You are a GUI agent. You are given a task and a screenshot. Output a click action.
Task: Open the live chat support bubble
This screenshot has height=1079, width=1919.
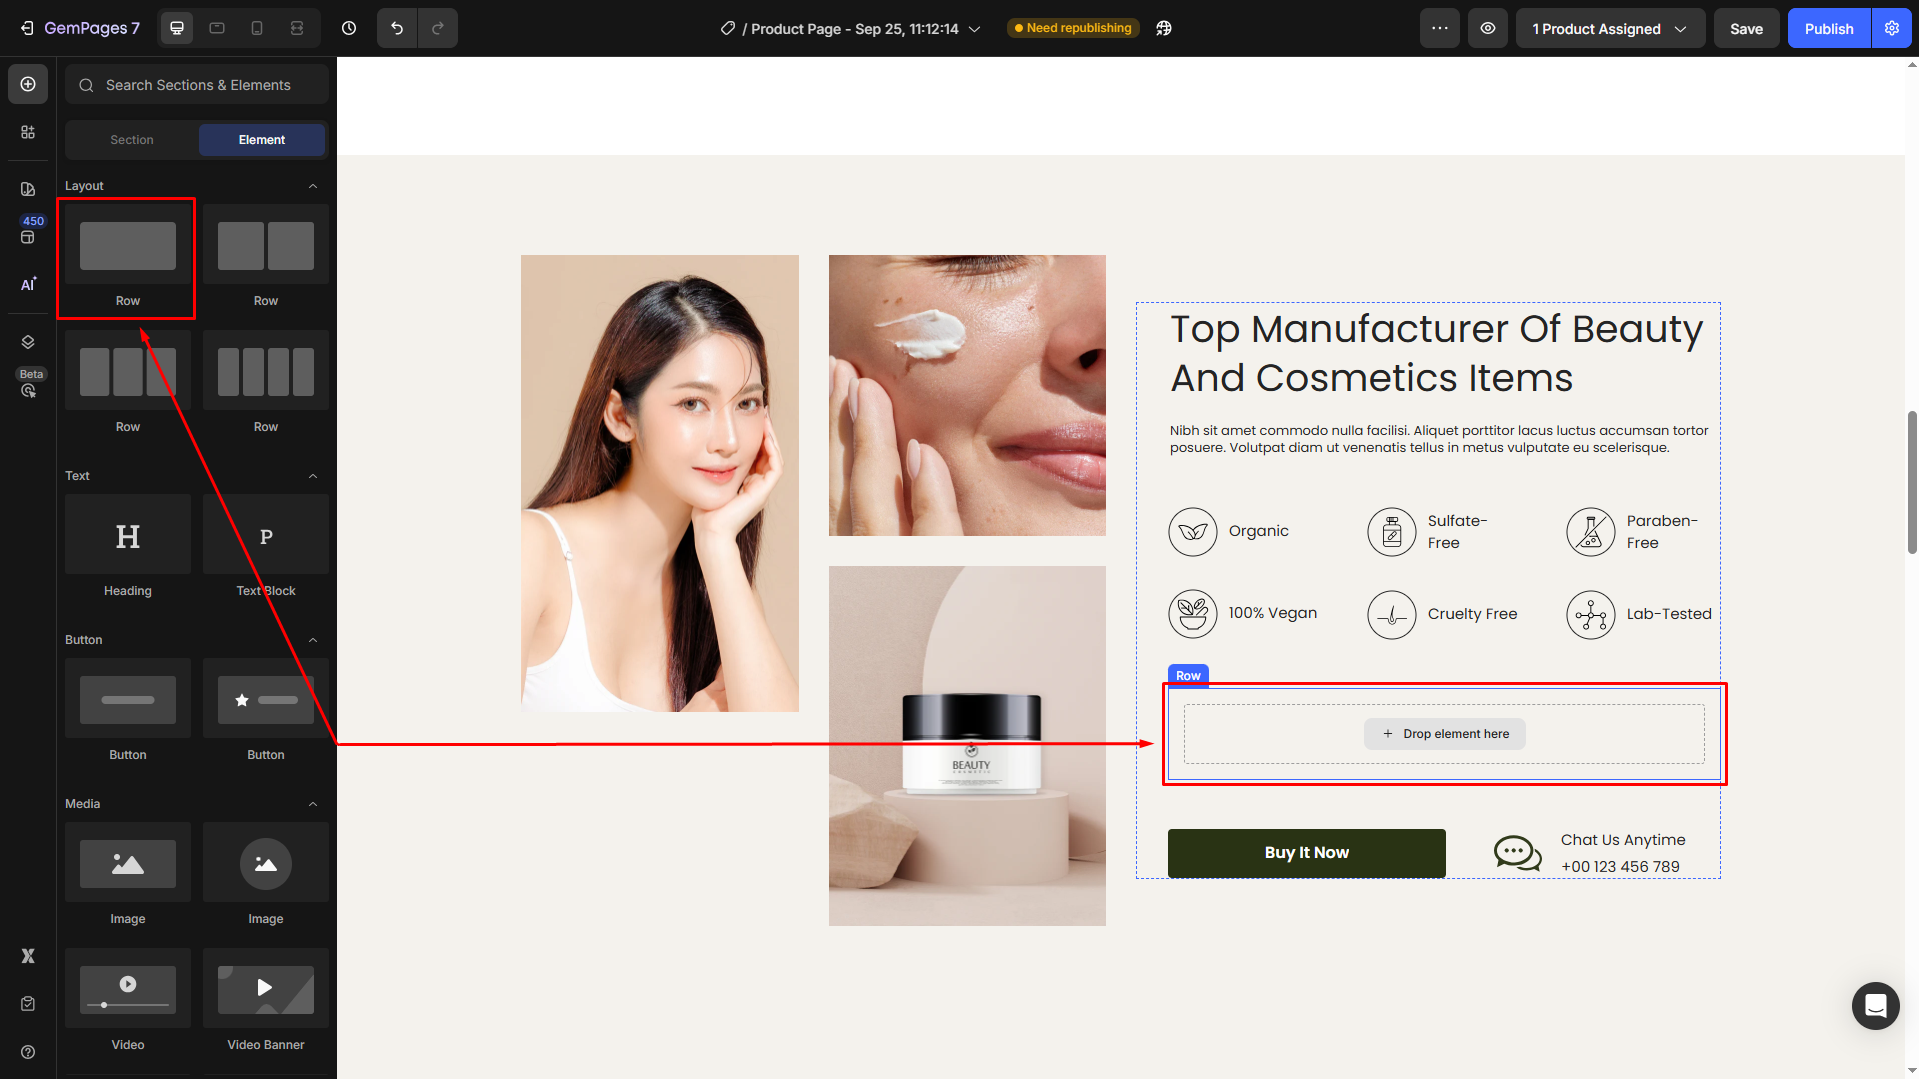pos(1875,1005)
